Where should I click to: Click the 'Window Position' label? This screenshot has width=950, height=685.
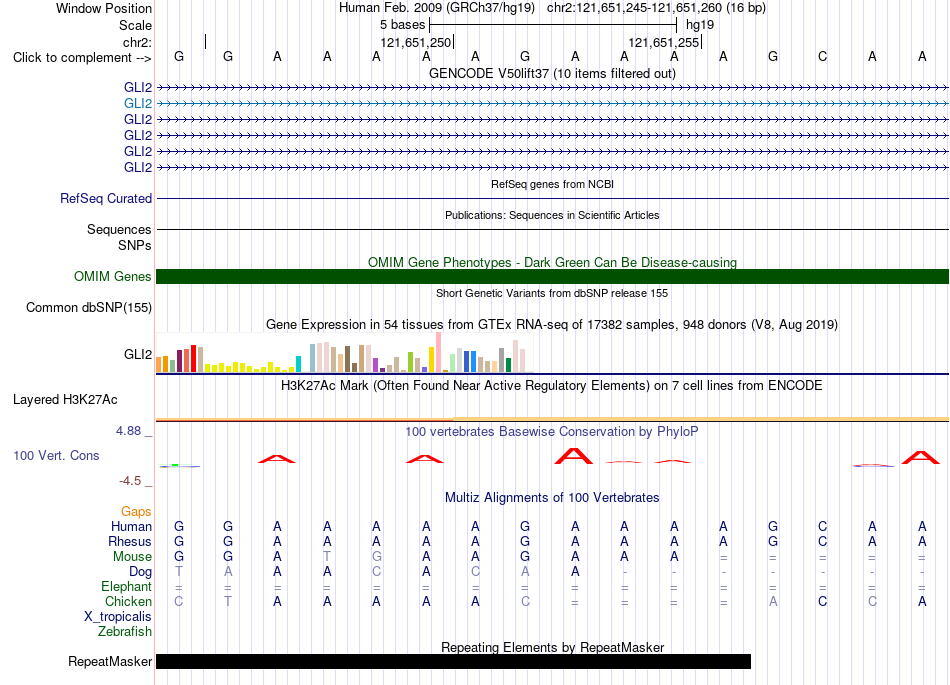click(104, 8)
